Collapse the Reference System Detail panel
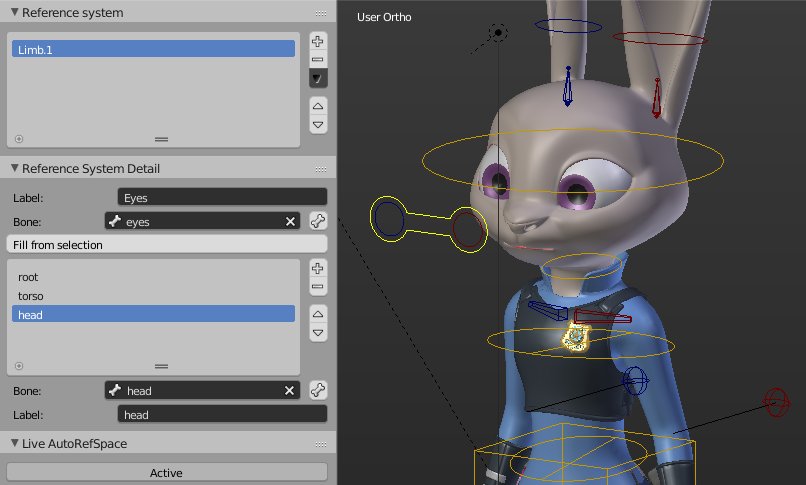 point(15,168)
